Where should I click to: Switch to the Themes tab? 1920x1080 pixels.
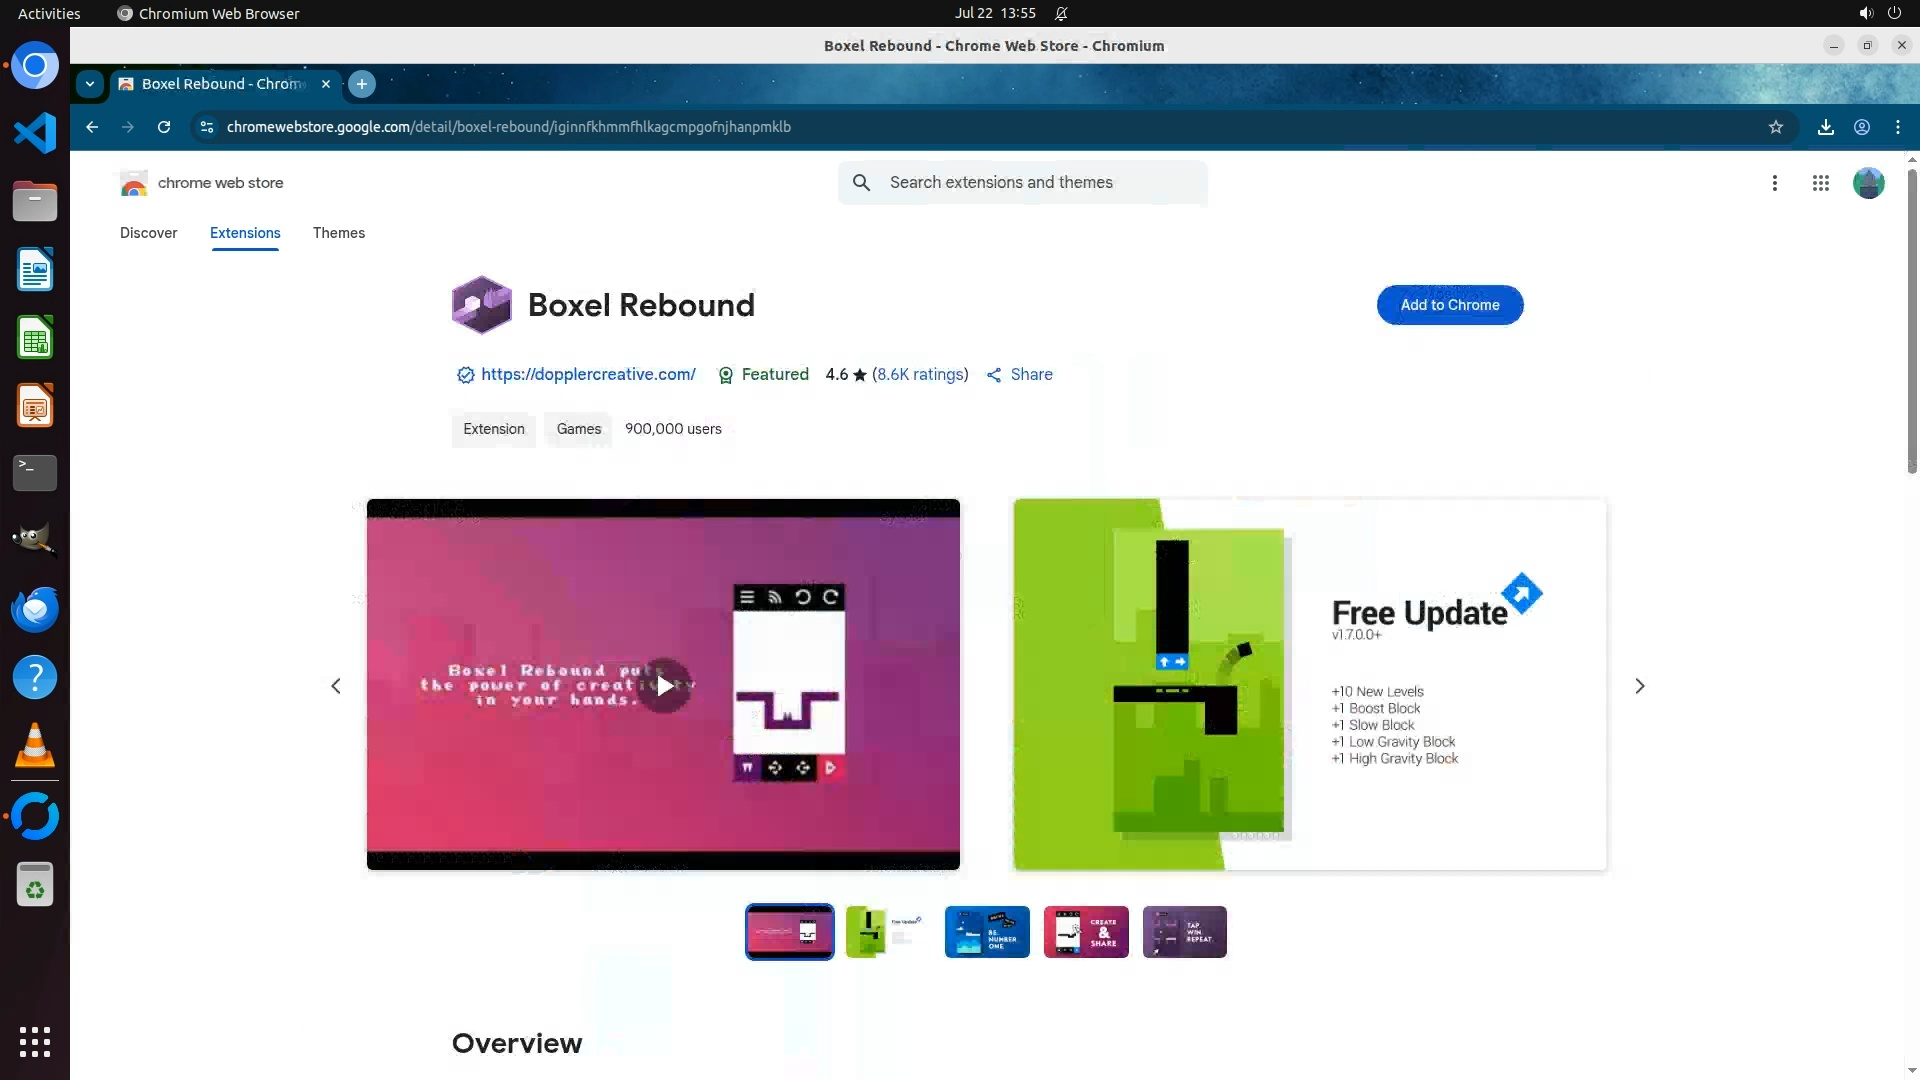coord(338,233)
